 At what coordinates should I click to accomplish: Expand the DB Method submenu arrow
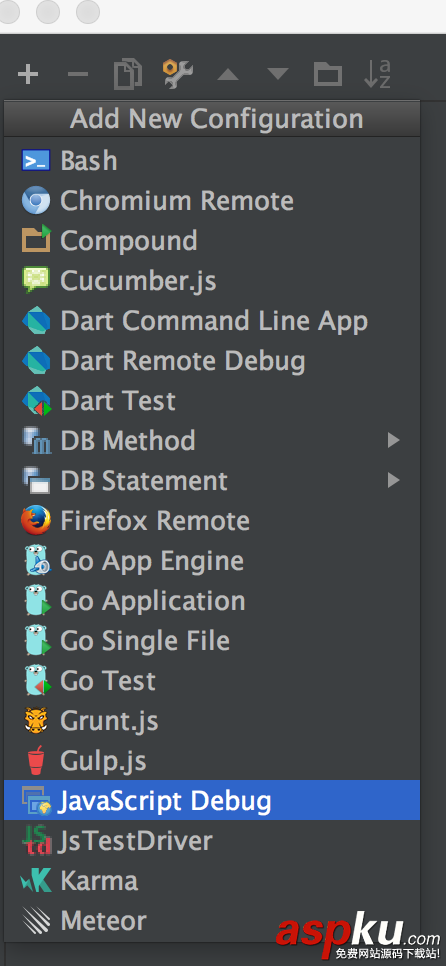point(393,440)
